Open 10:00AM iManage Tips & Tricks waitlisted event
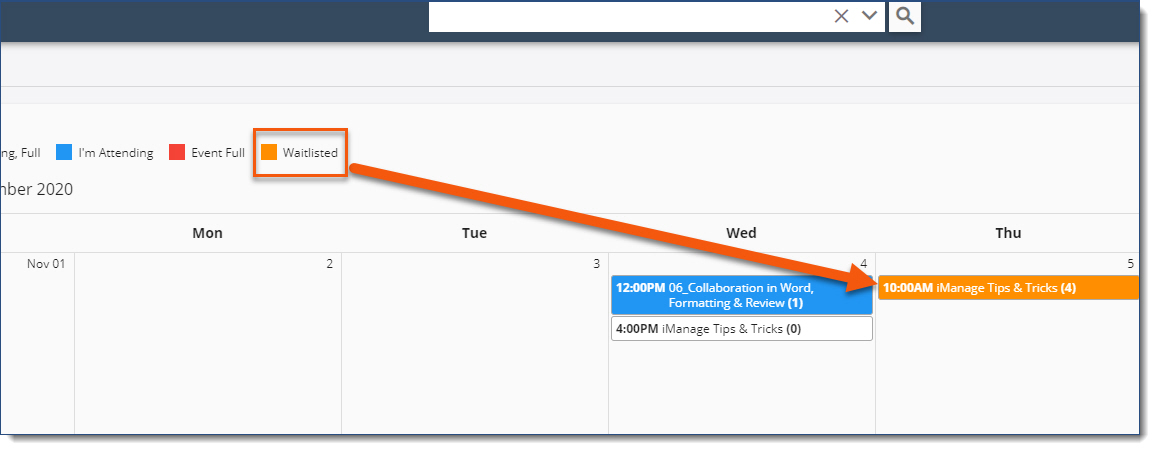This screenshot has width=1155, height=450. (x=1008, y=288)
